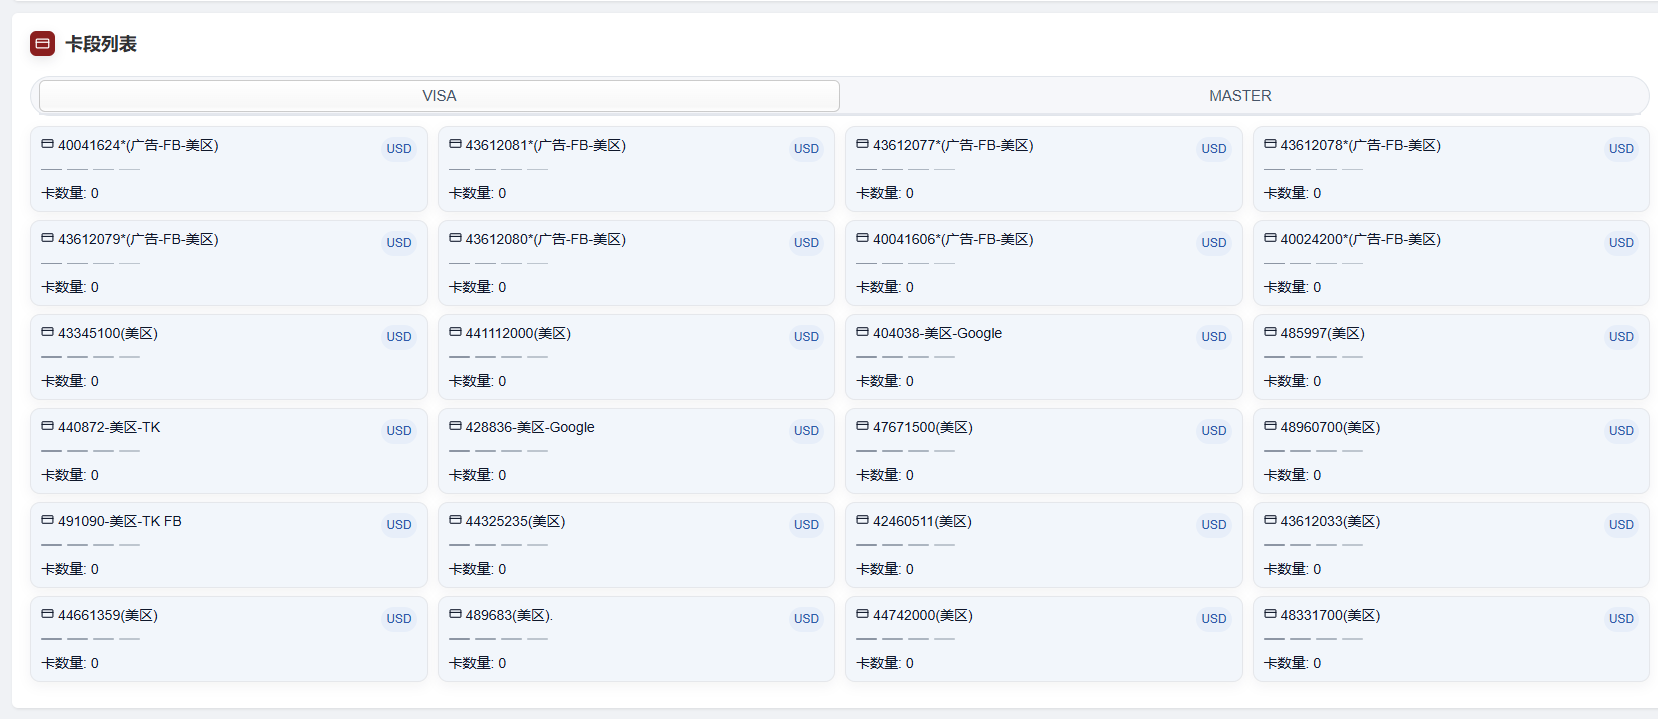Click USD badge on 428836-美区-Google card
The height and width of the screenshot is (719, 1658).
806,431
